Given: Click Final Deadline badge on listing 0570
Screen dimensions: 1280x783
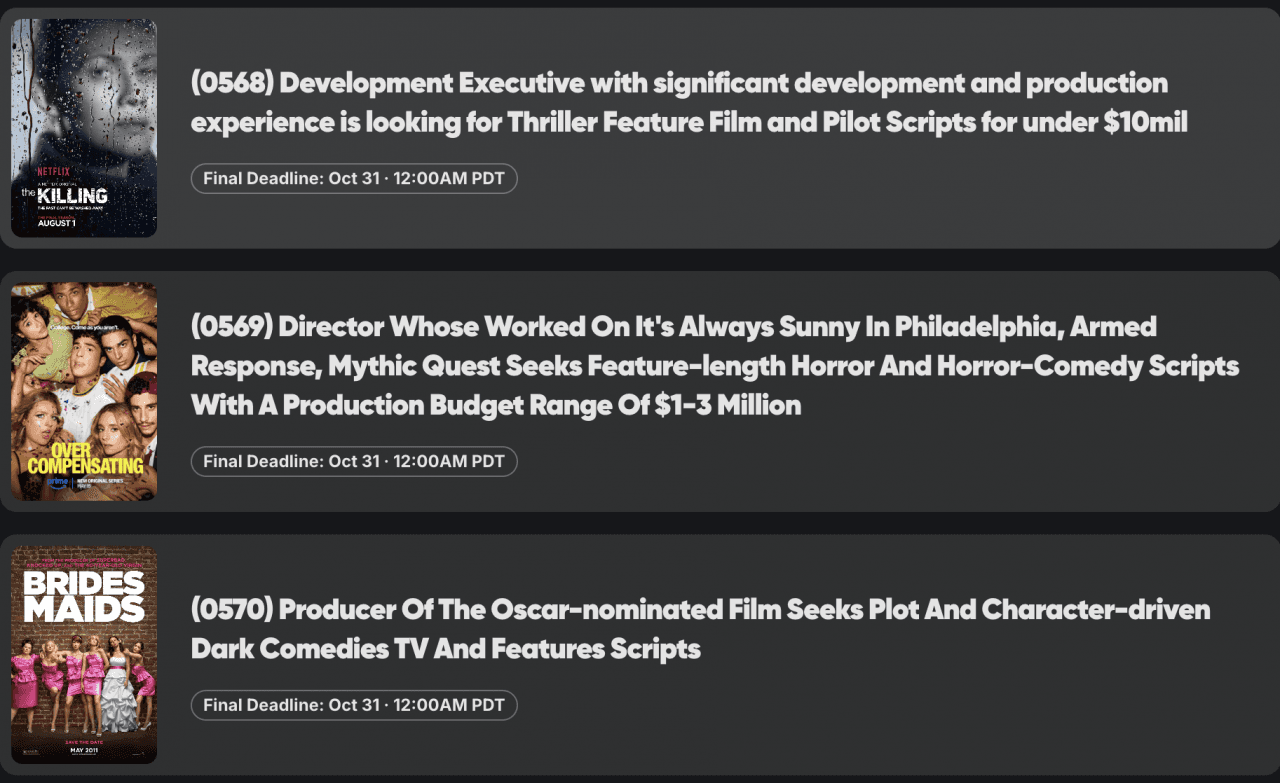Looking at the screenshot, I should pyautogui.click(x=354, y=705).
